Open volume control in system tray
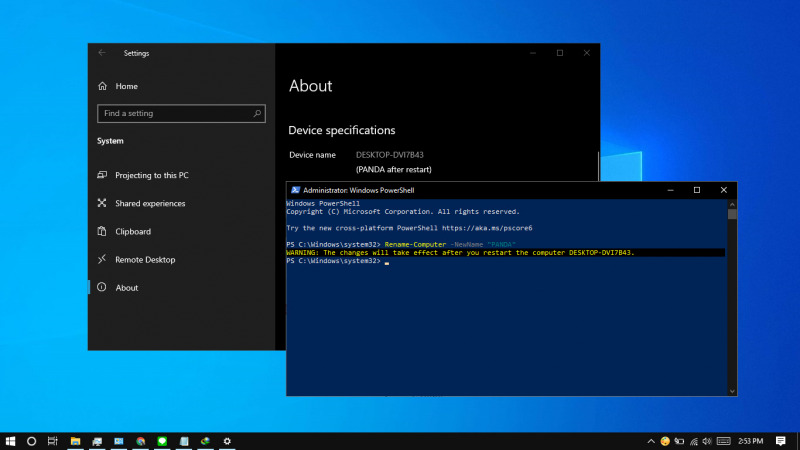Viewport: 800px width, 450px height. 707,441
